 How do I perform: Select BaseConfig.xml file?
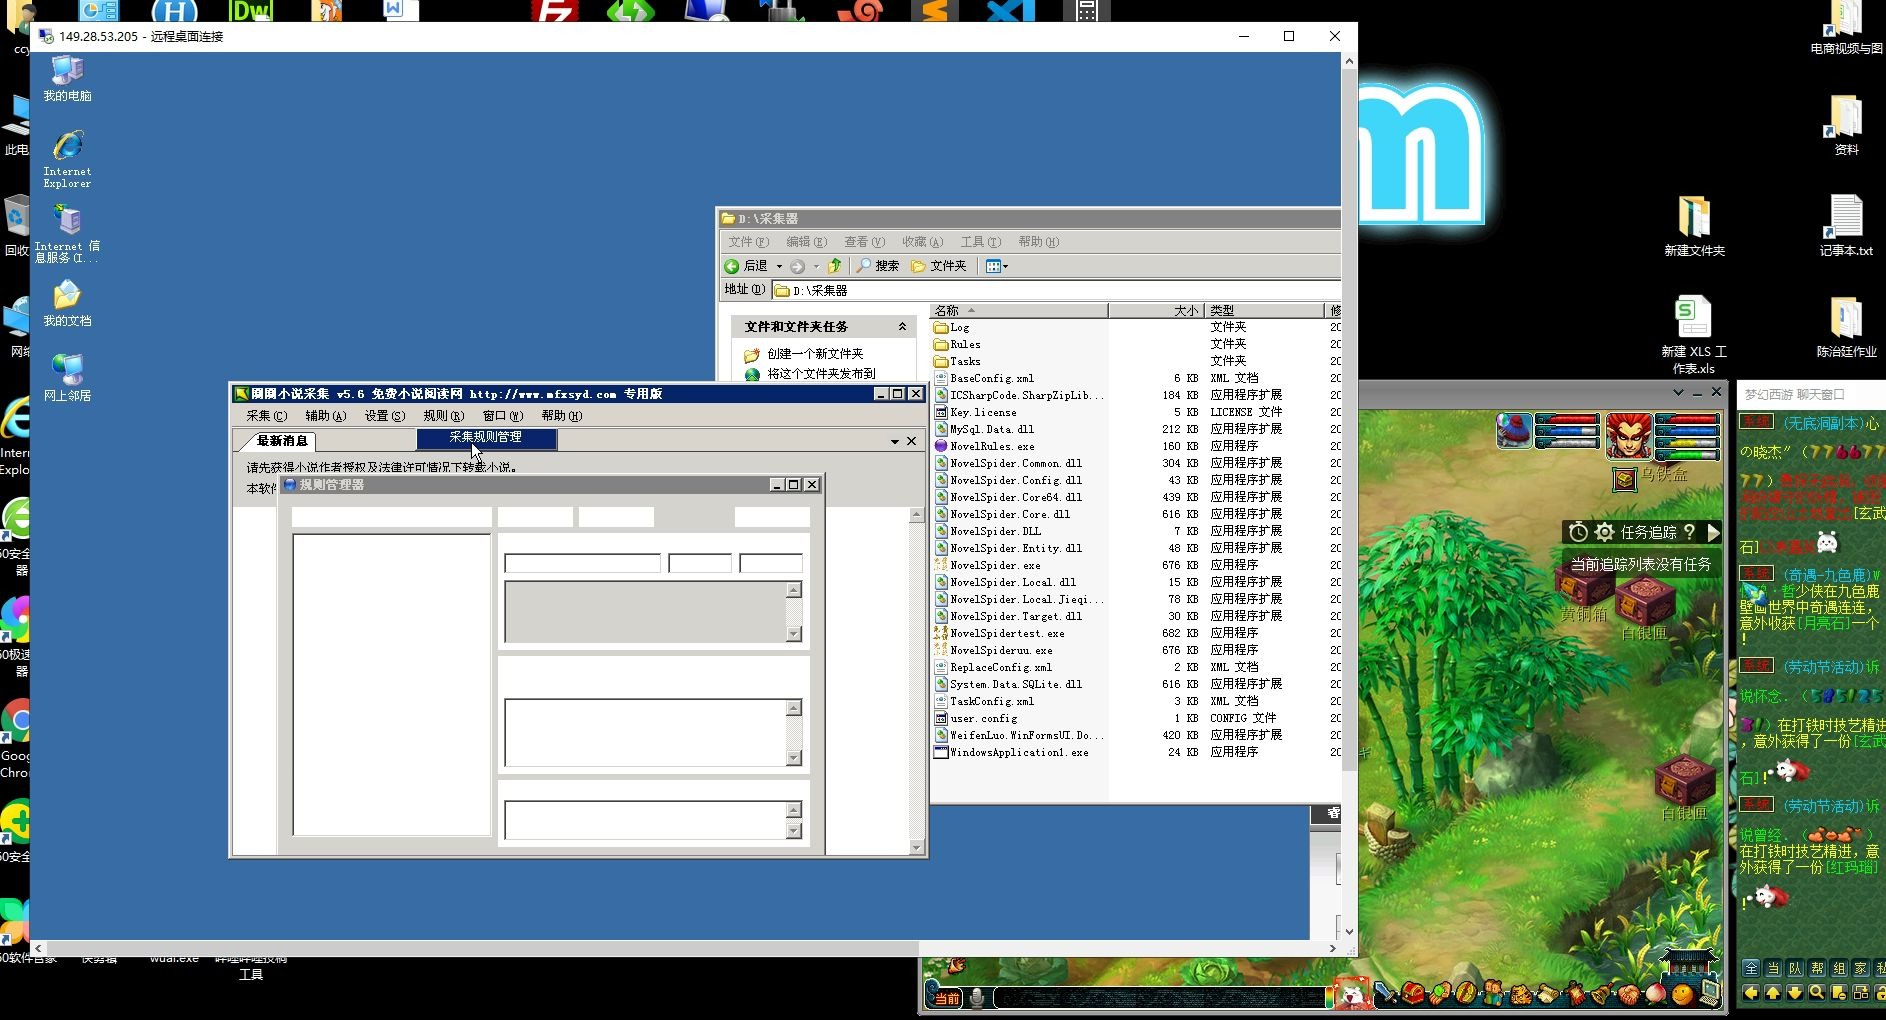pos(984,378)
